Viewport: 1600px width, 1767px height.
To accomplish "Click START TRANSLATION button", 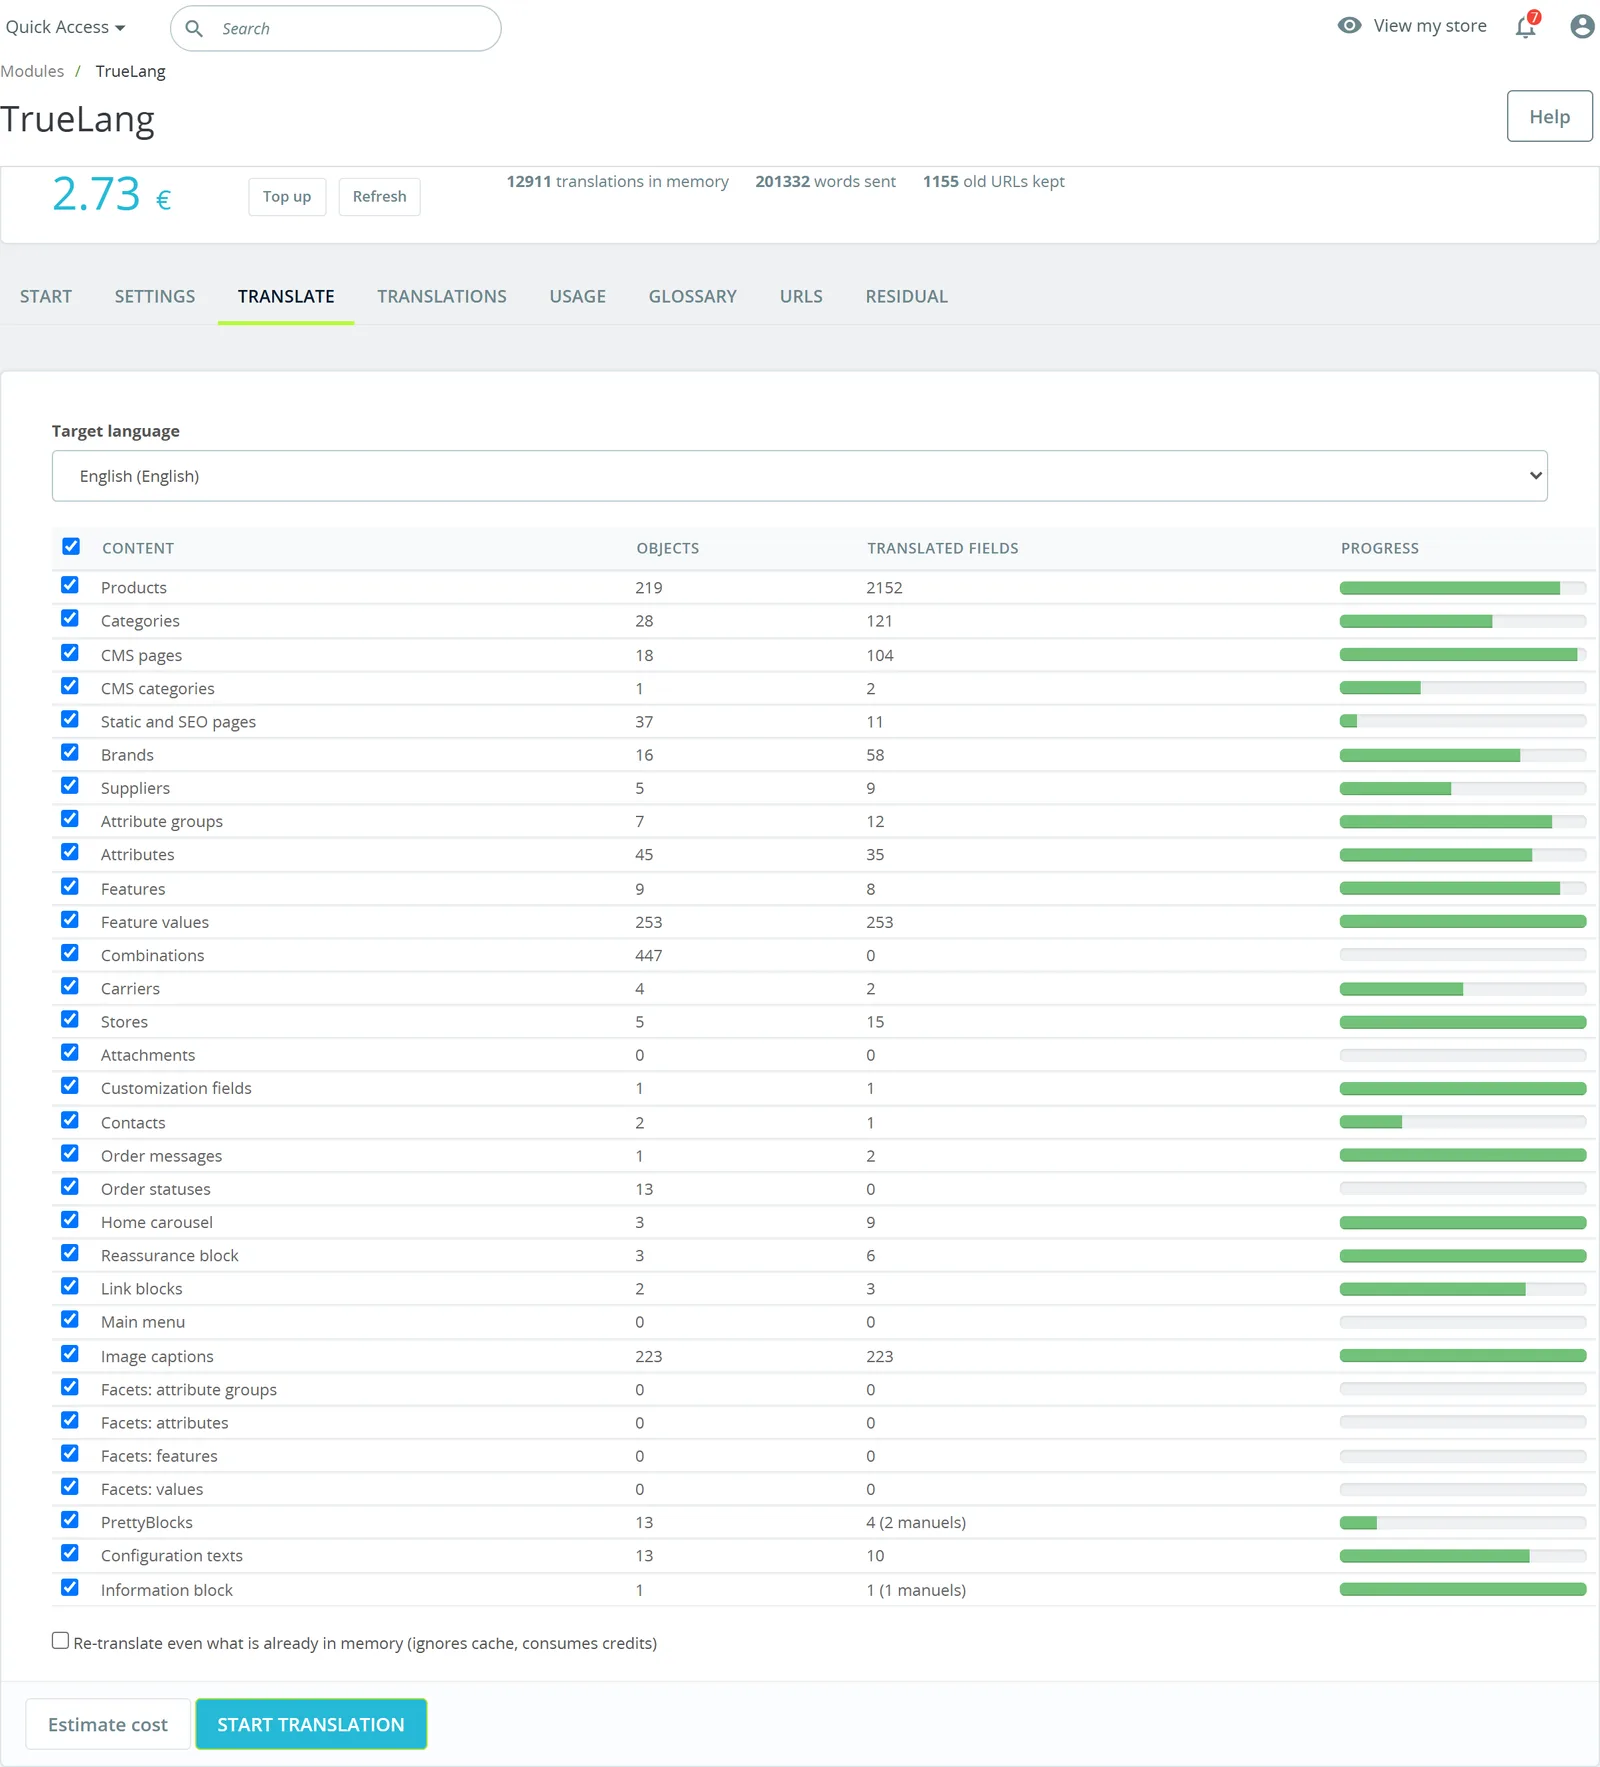I will click(311, 1724).
